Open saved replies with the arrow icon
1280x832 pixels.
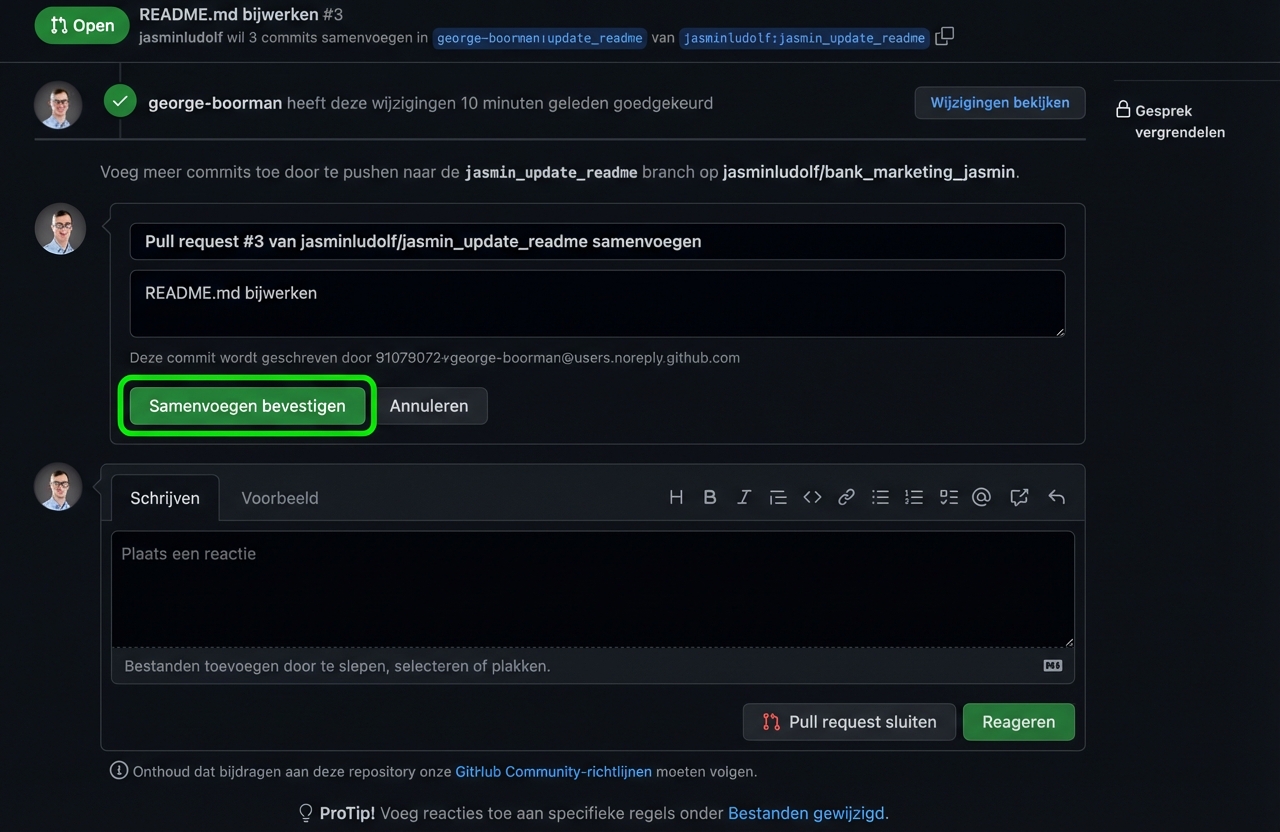coord(1056,497)
